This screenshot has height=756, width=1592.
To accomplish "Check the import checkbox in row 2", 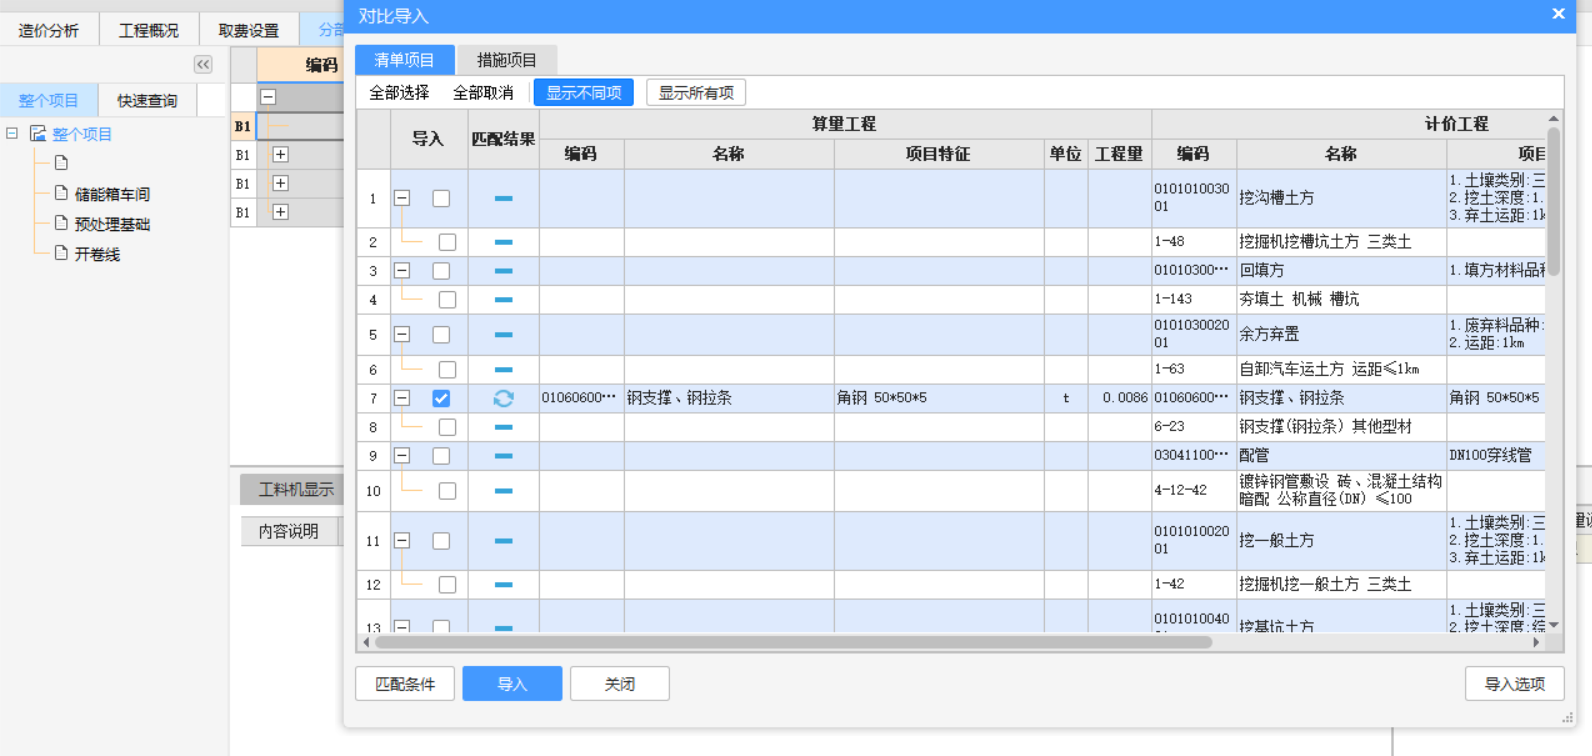I will (447, 242).
